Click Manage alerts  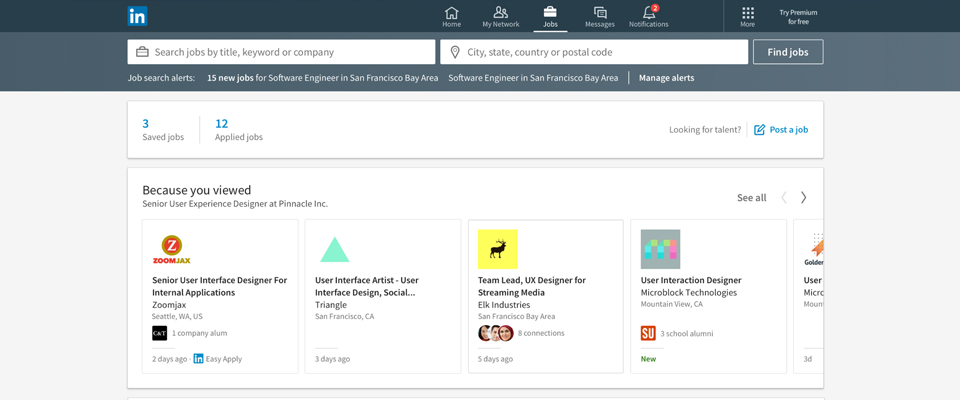(667, 78)
